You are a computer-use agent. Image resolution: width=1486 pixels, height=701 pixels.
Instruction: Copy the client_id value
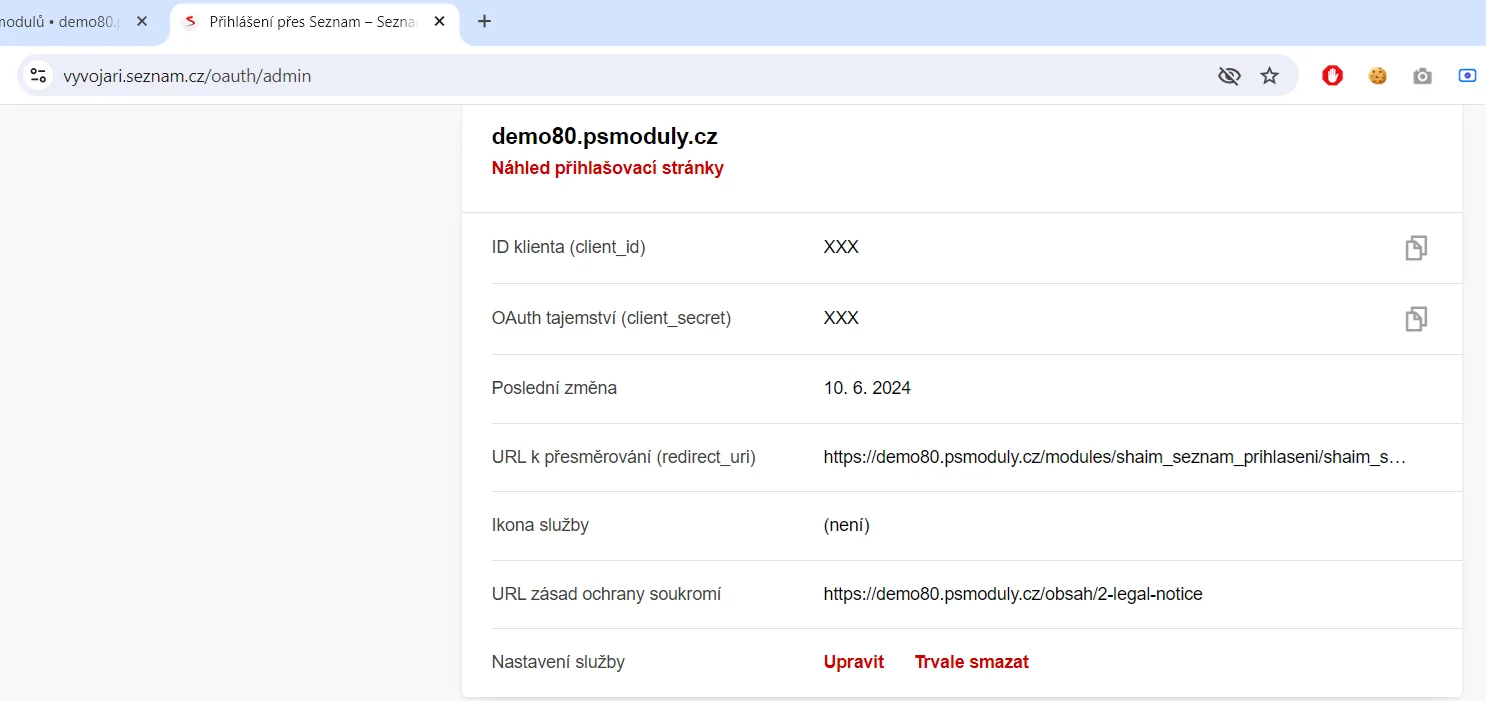[1415, 248]
